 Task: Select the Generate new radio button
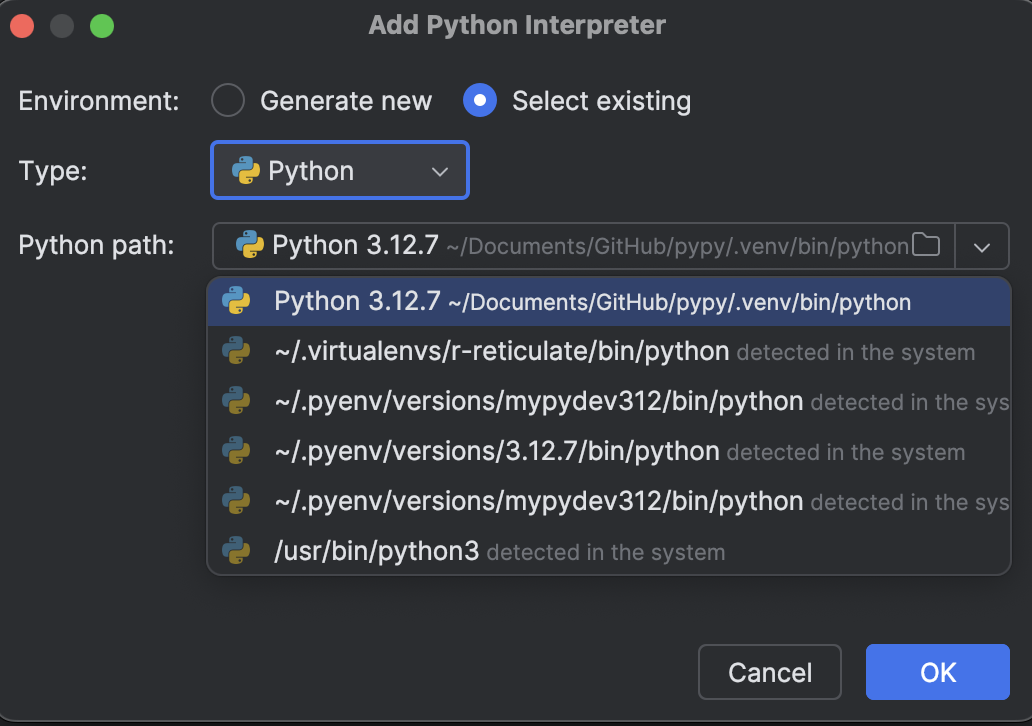click(227, 100)
